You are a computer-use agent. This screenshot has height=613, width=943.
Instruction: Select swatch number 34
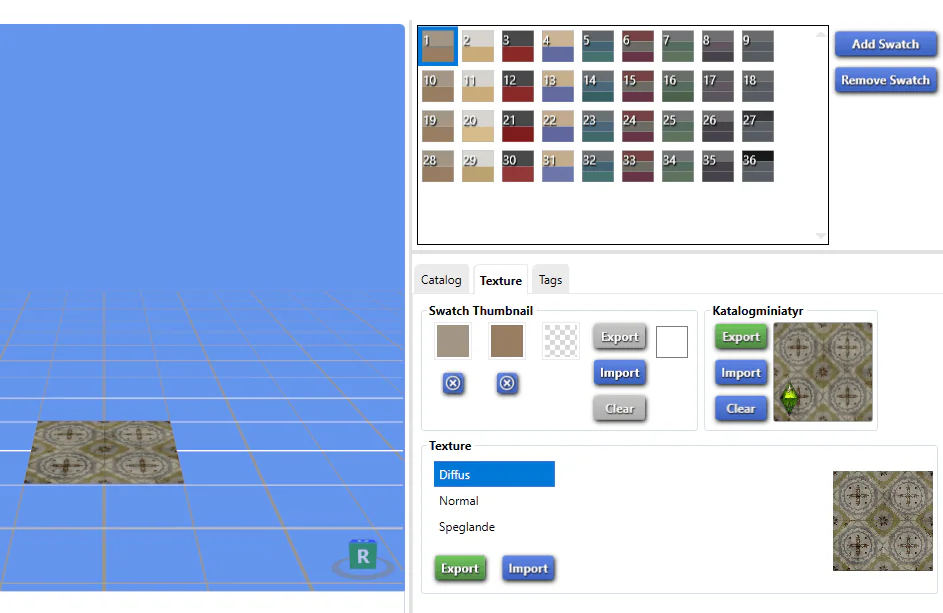coord(678,166)
